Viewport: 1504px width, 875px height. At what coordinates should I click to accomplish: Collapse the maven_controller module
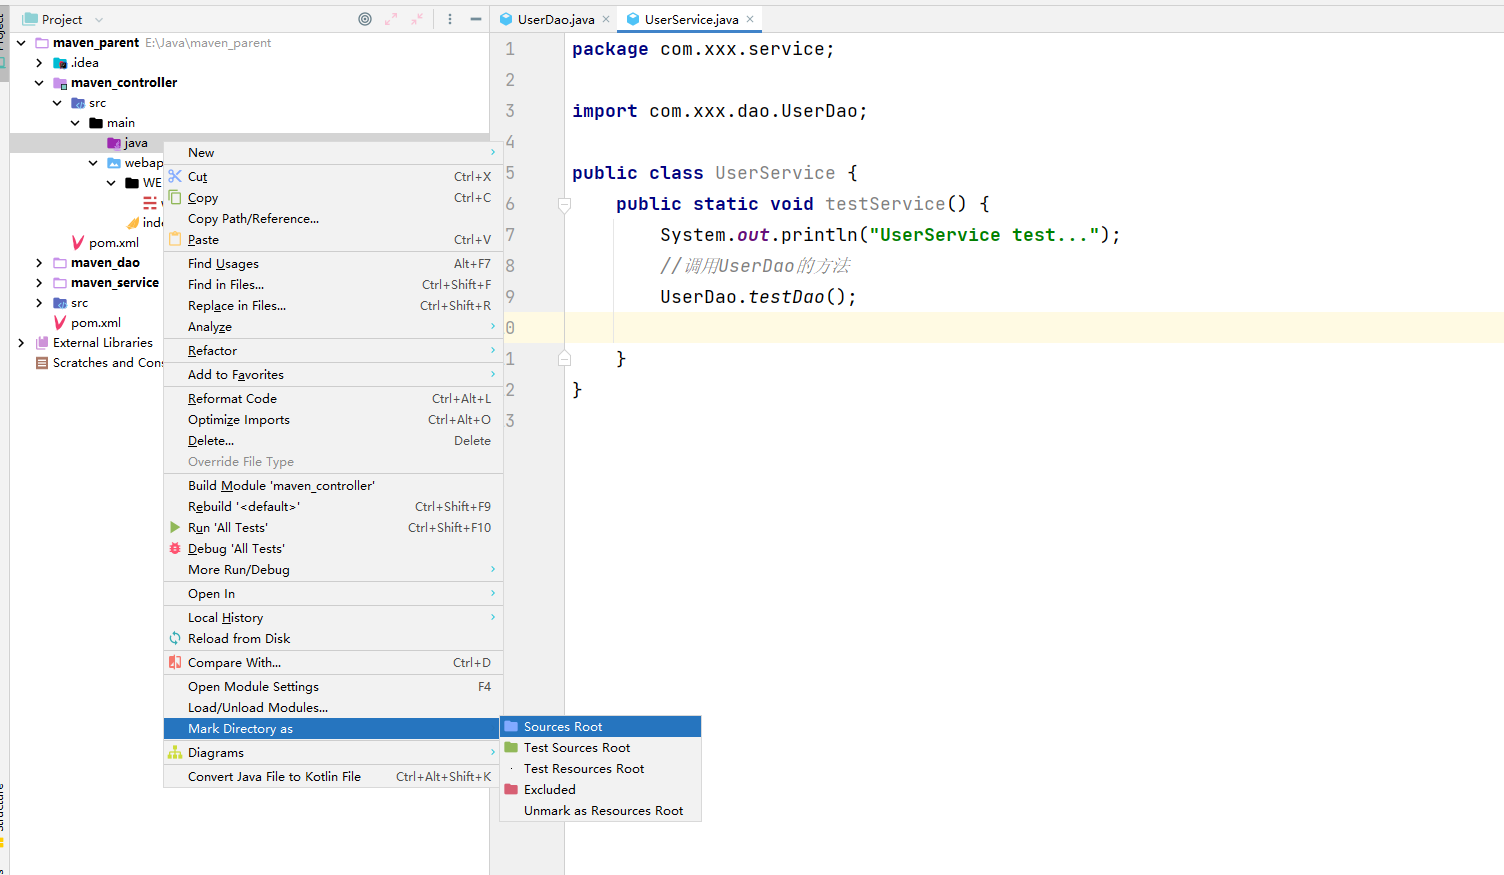coord(39,83)
